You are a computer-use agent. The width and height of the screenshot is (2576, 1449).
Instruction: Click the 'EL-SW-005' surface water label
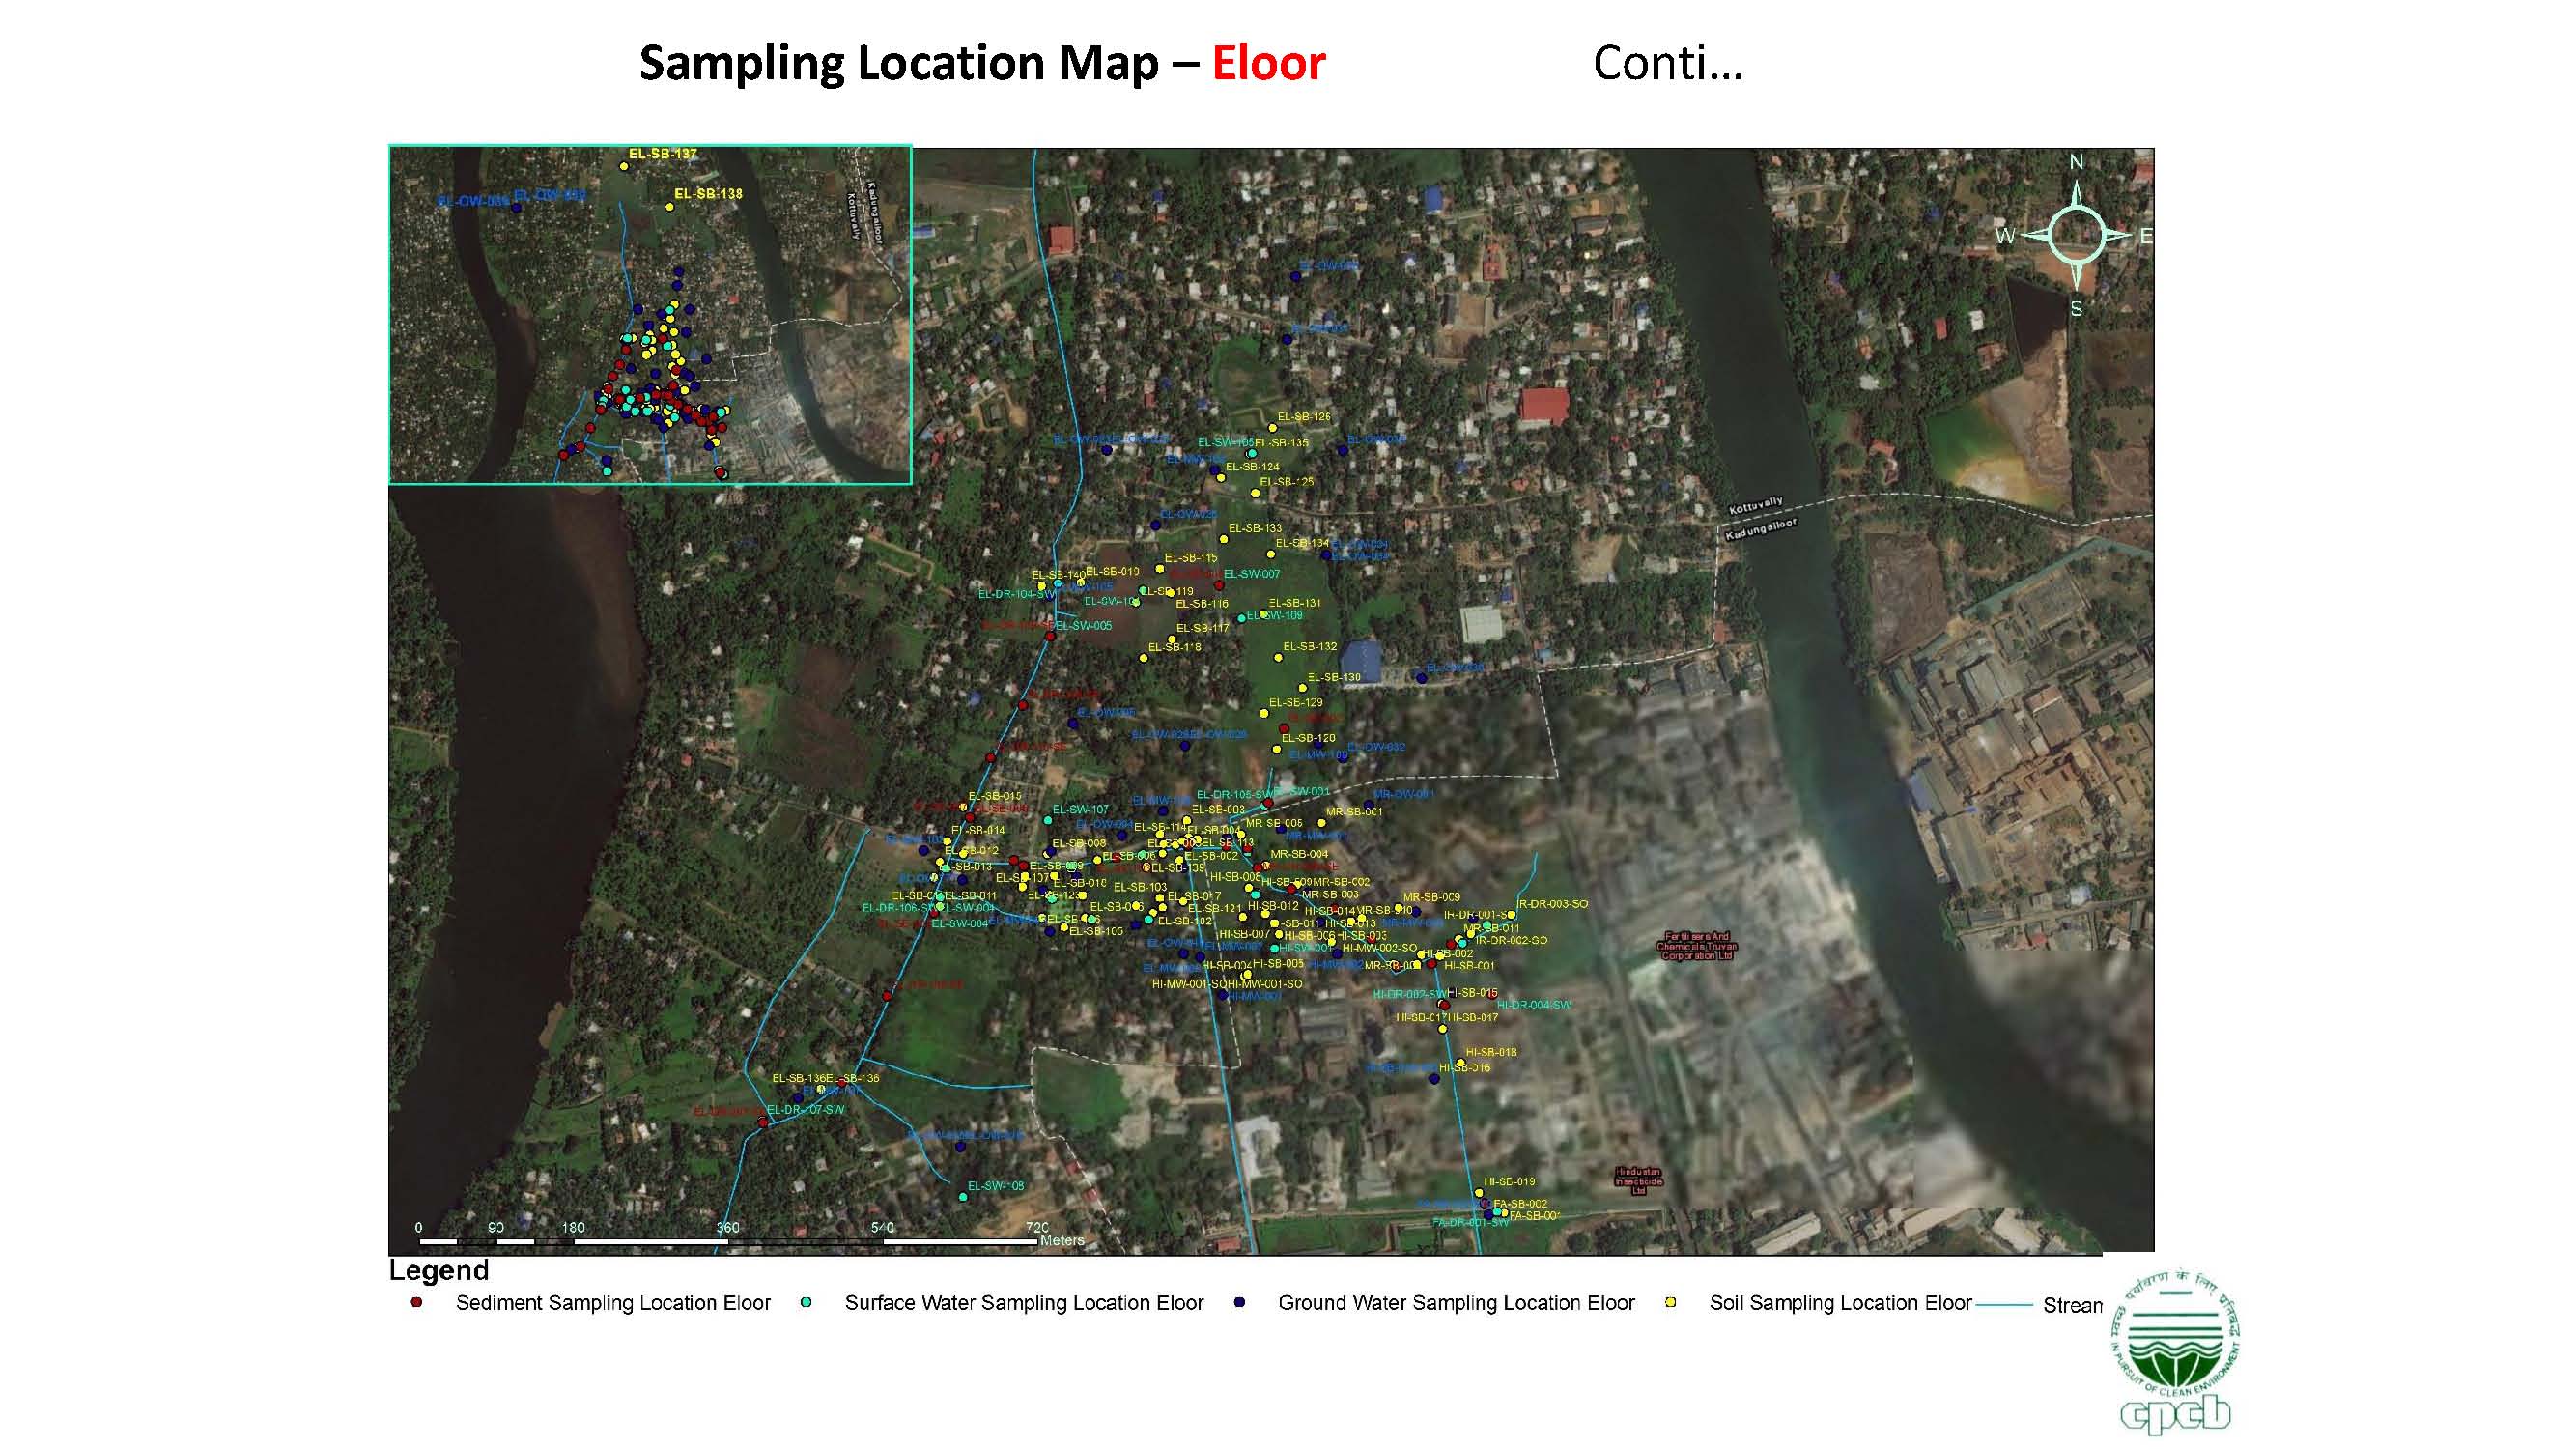[1084, 626]
